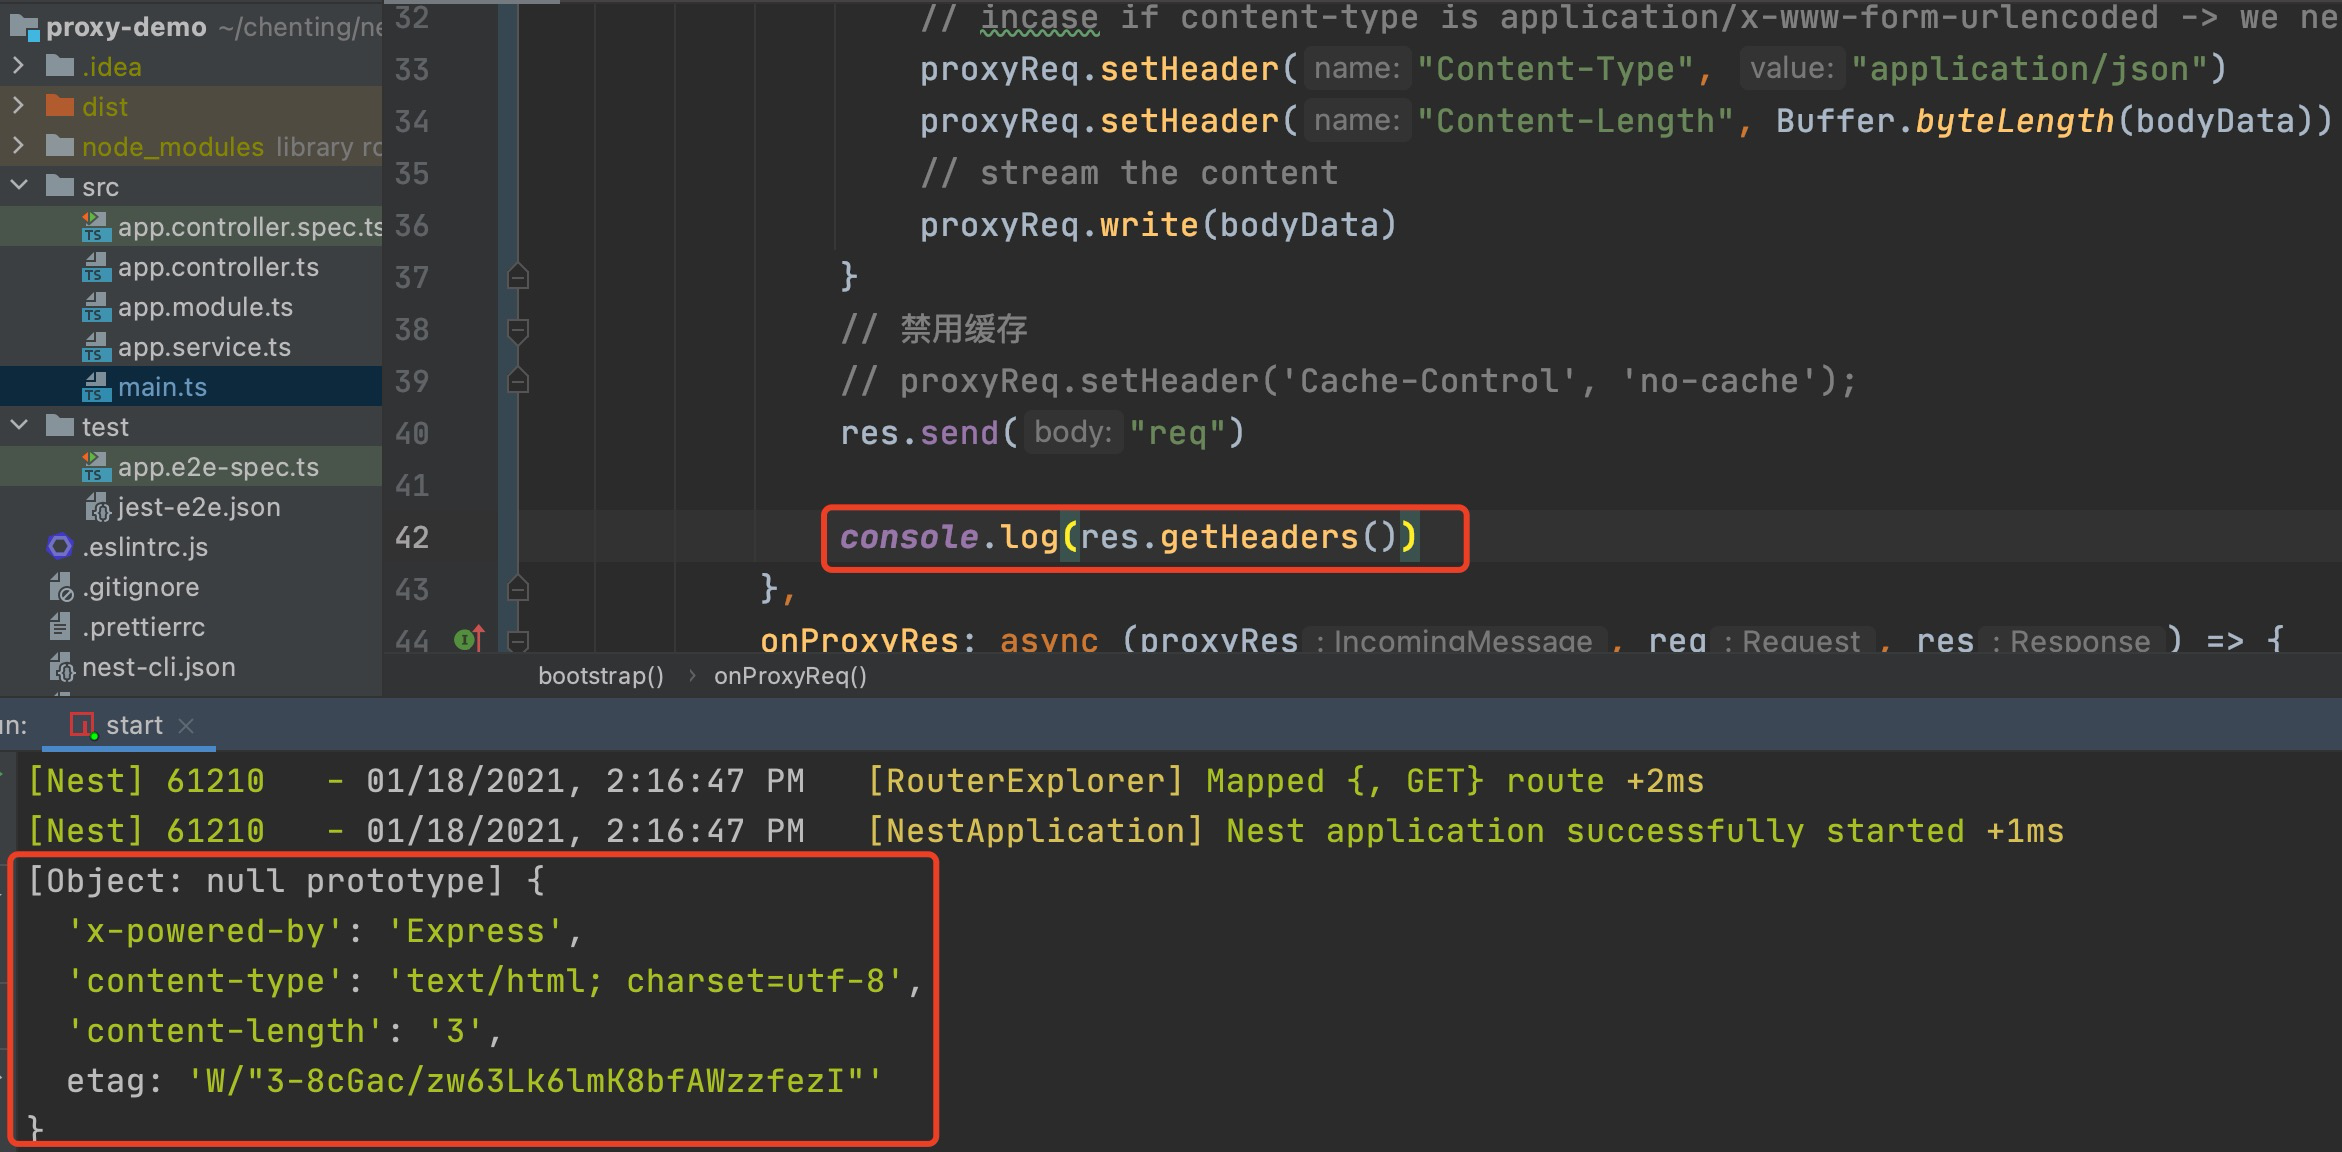Close the start run tab
Screen dimensions: 2342x1152
[x=185, y=725]
